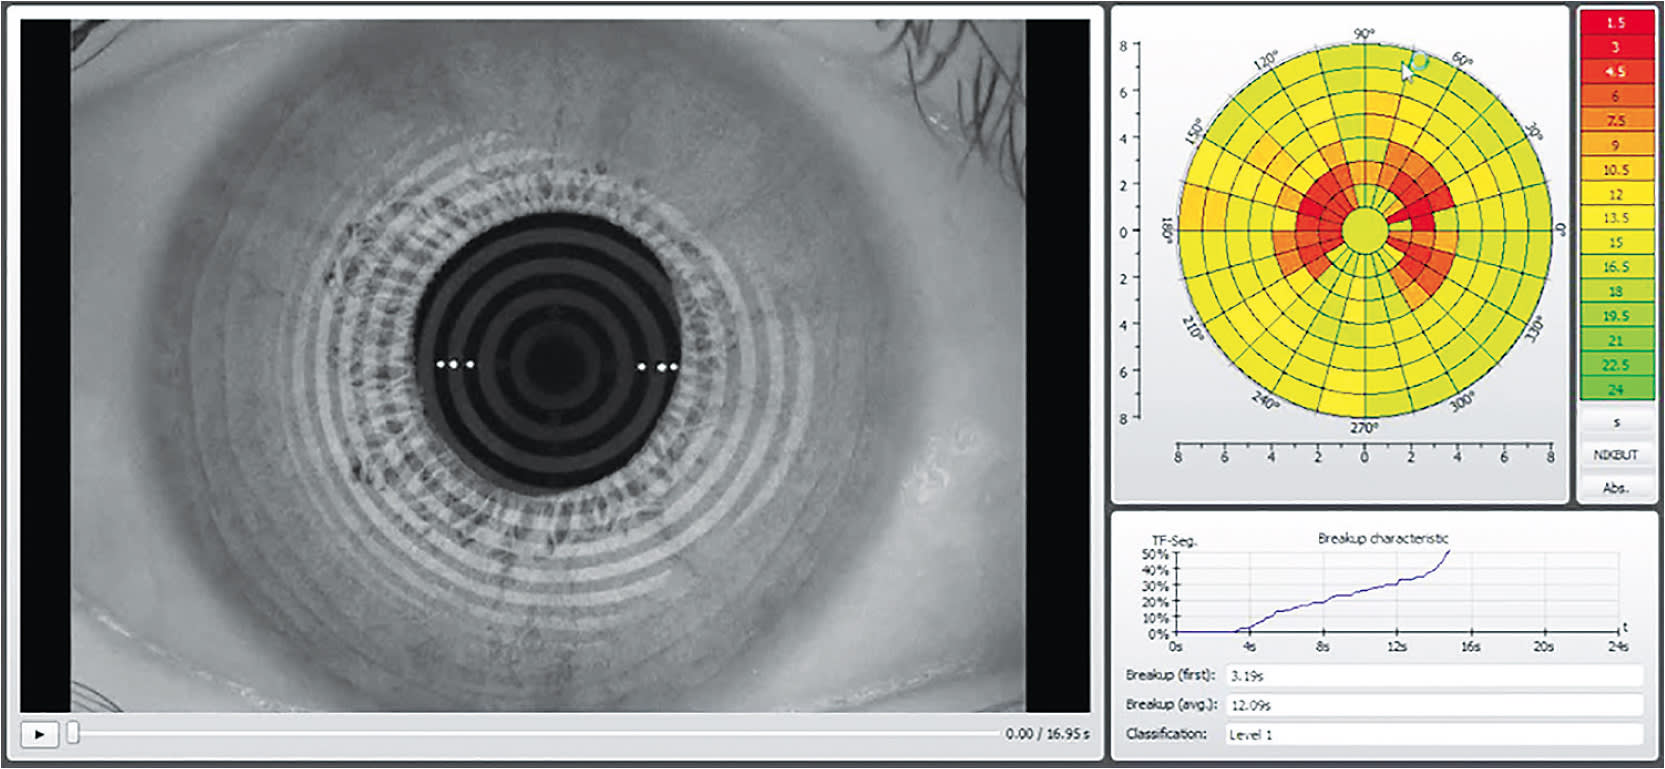Select the 22.5 legend color swatch
The image size is (1665, 769).
point(1616,365)
